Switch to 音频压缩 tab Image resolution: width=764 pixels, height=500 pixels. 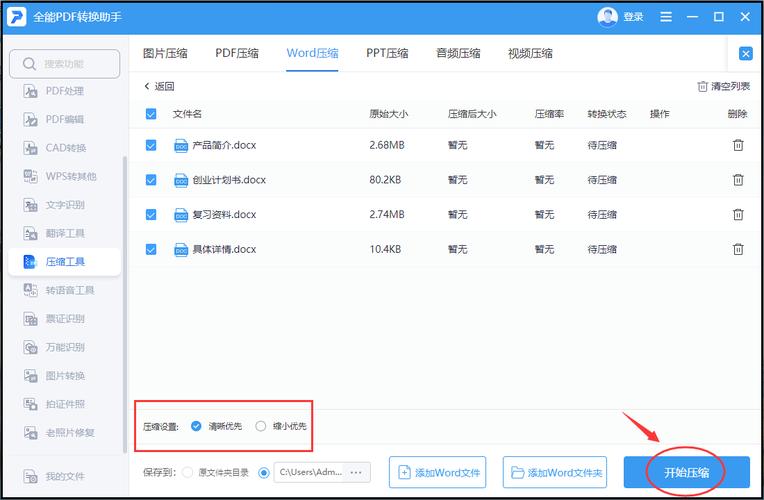458,53
